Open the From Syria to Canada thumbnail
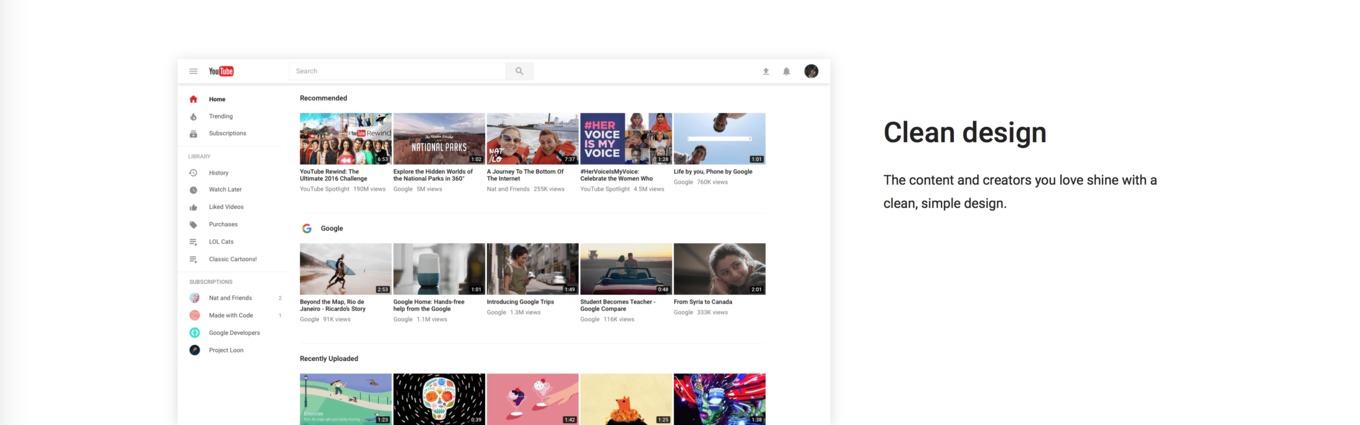Screen dimensions: 1360x425 pyautogui.click(x=719, y=269)
